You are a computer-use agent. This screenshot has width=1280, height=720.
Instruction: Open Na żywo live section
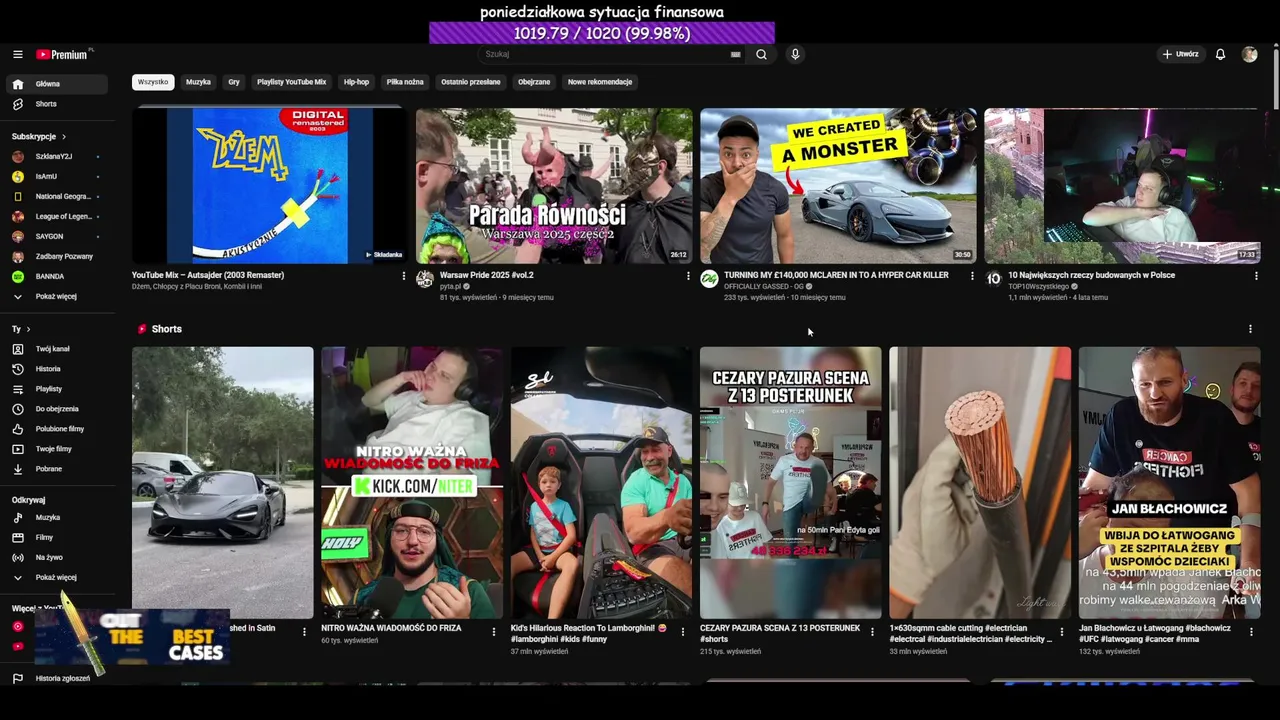point(56,557)
